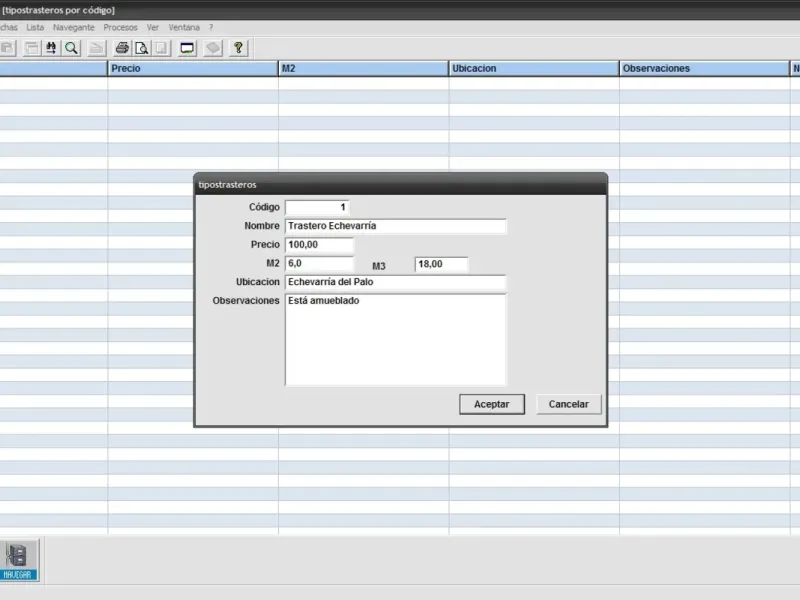
Task: Click the Cancelar button
Action: 569,404
